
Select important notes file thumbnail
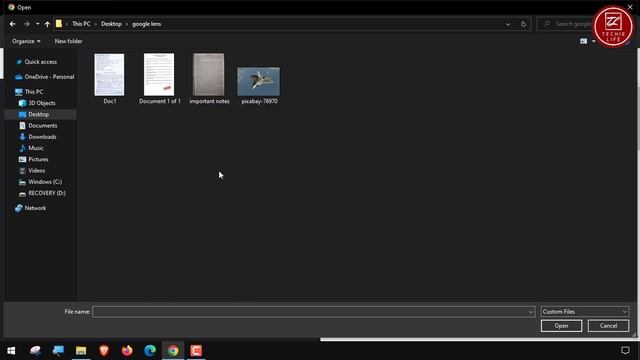coord(209,75)
